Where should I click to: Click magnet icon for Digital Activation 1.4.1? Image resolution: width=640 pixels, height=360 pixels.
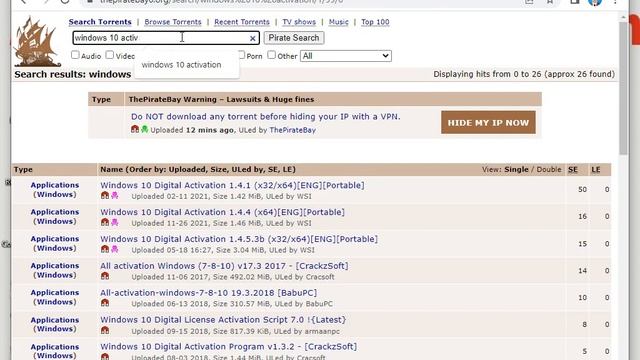[x=105, y=196]
